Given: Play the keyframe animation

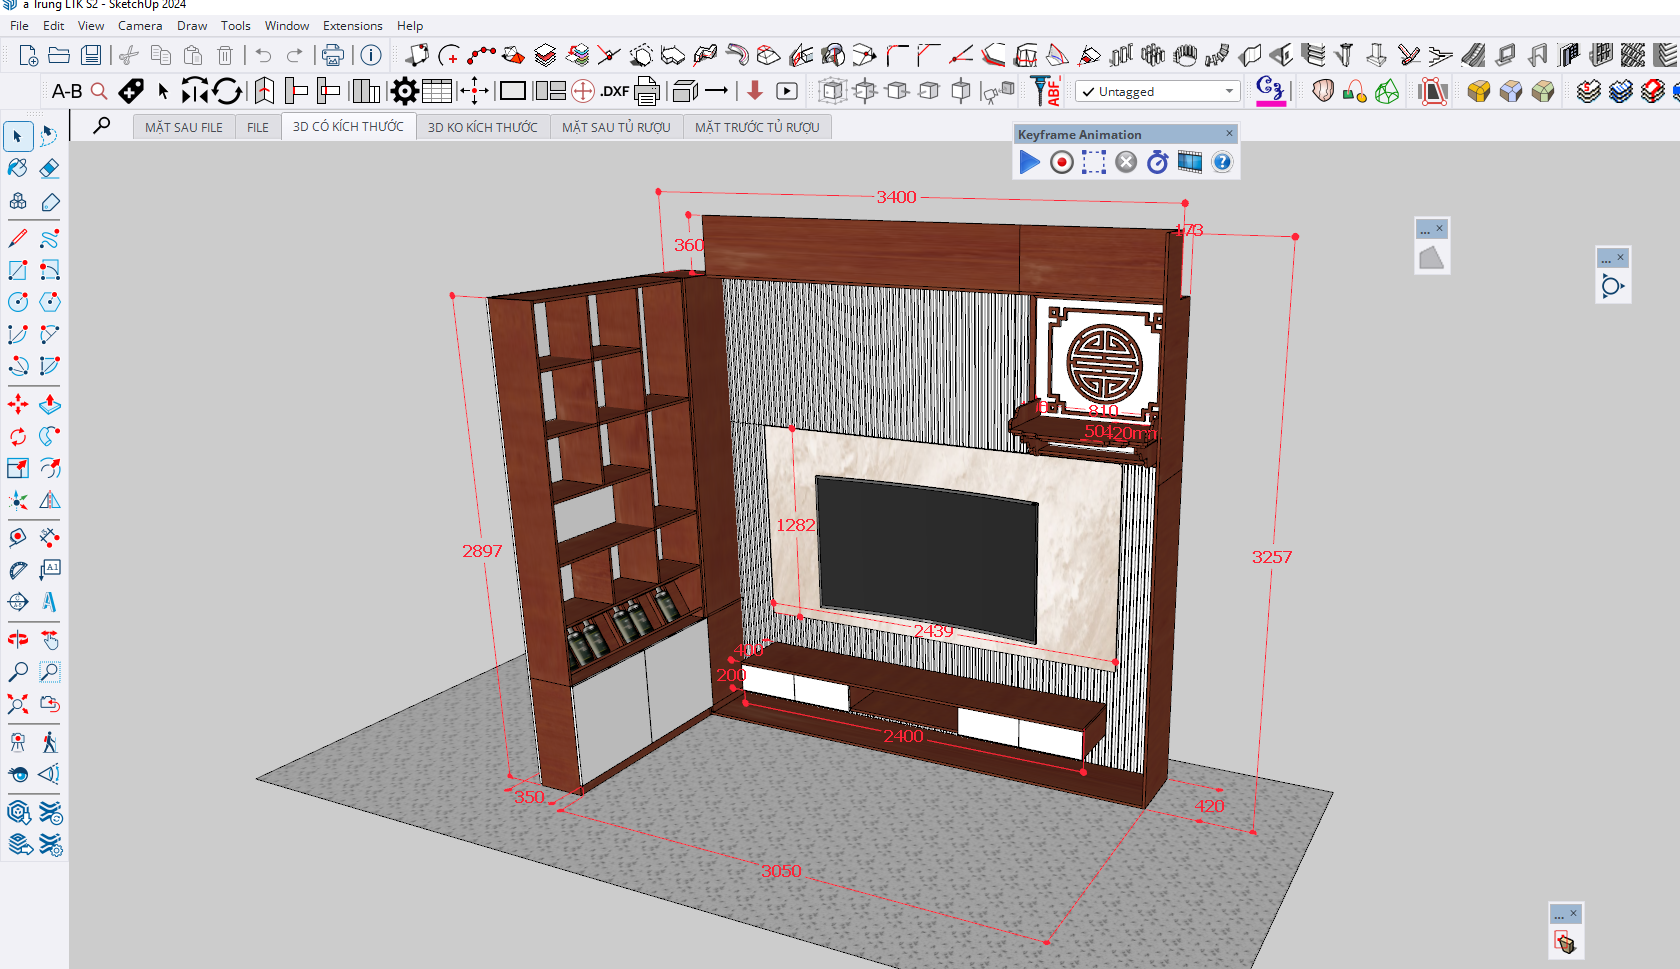Looking at the screenshot, I should pyautogui.click(x=1029, y=162).
